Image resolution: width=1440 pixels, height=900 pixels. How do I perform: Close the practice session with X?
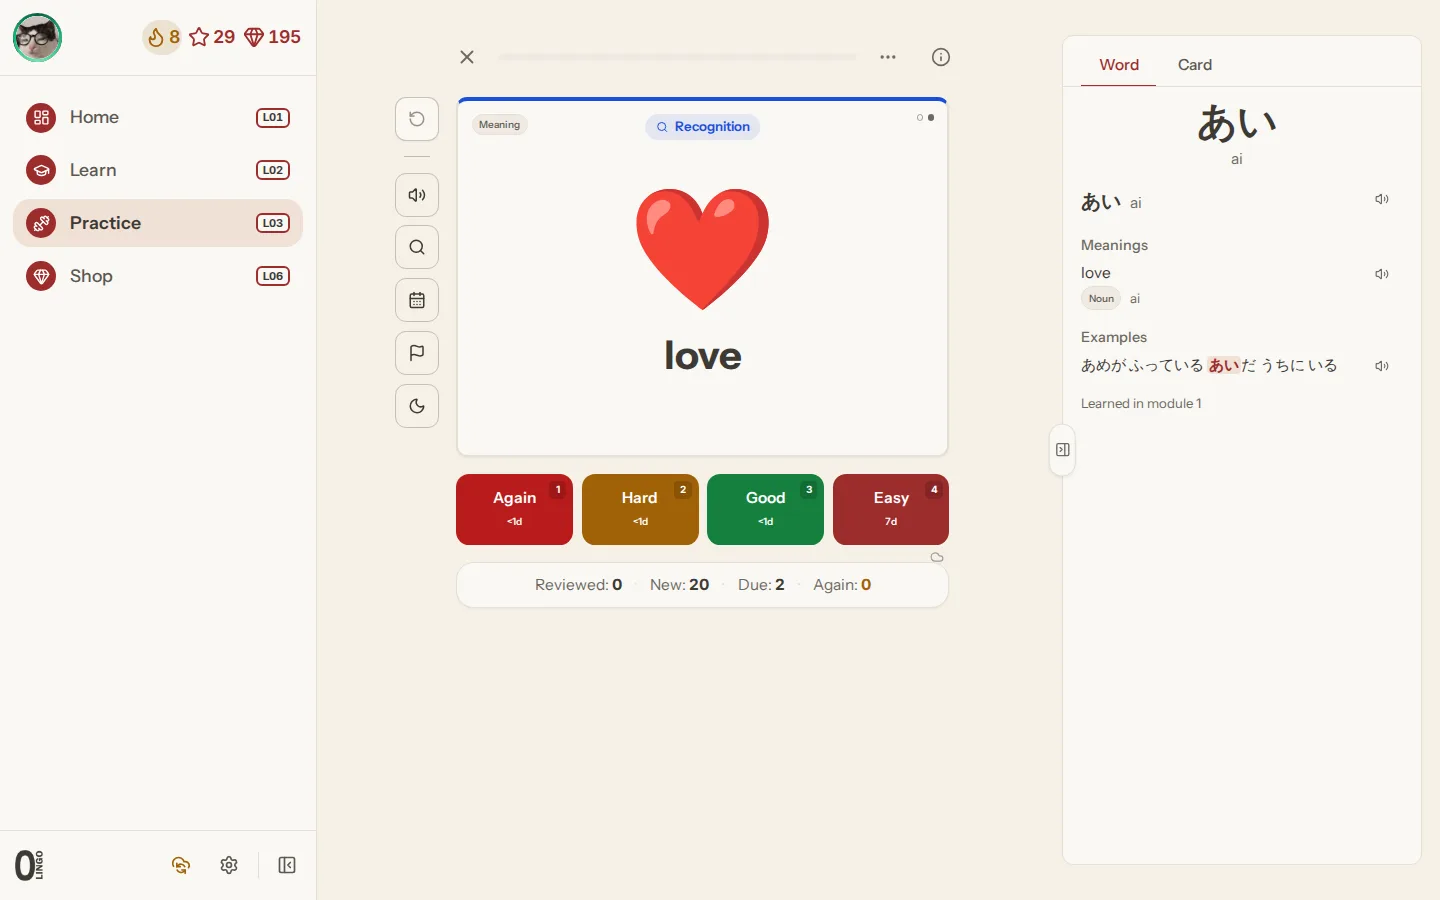[x=467, y=57]
